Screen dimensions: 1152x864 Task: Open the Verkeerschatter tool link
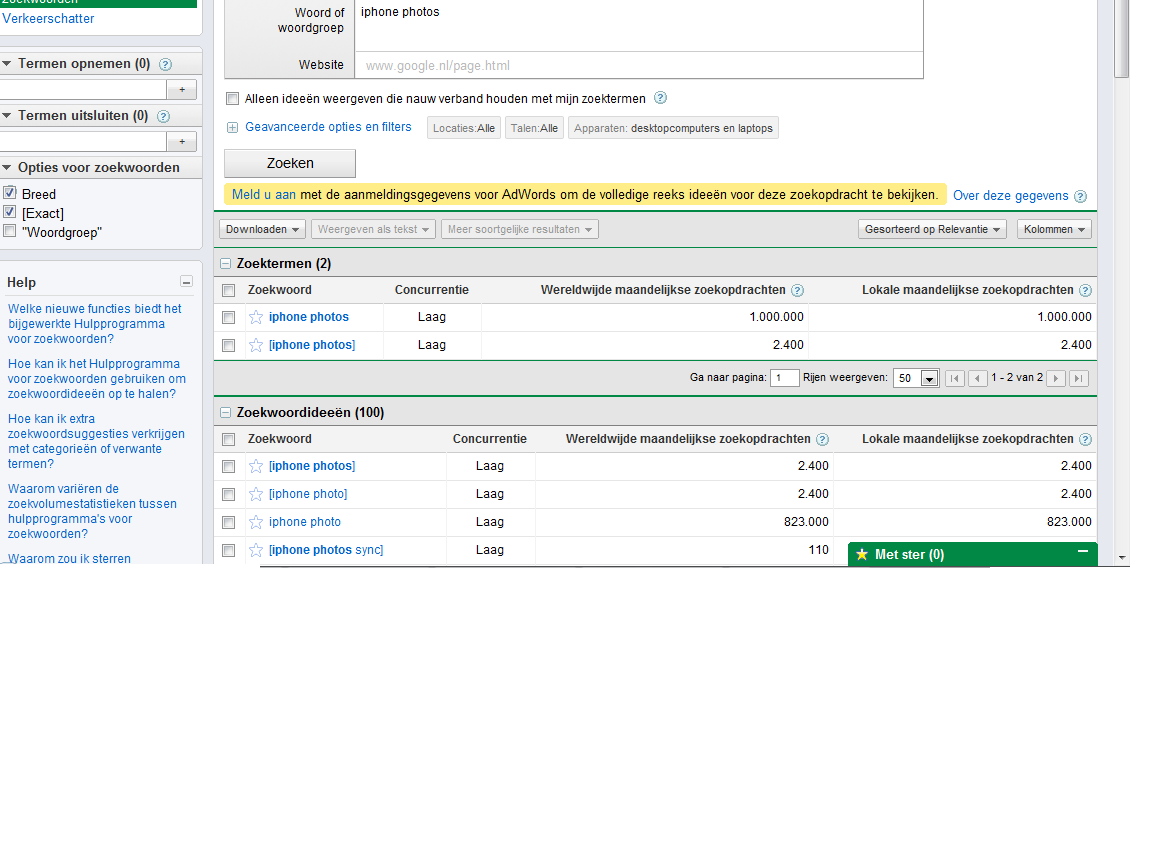(x=48, y=18)
